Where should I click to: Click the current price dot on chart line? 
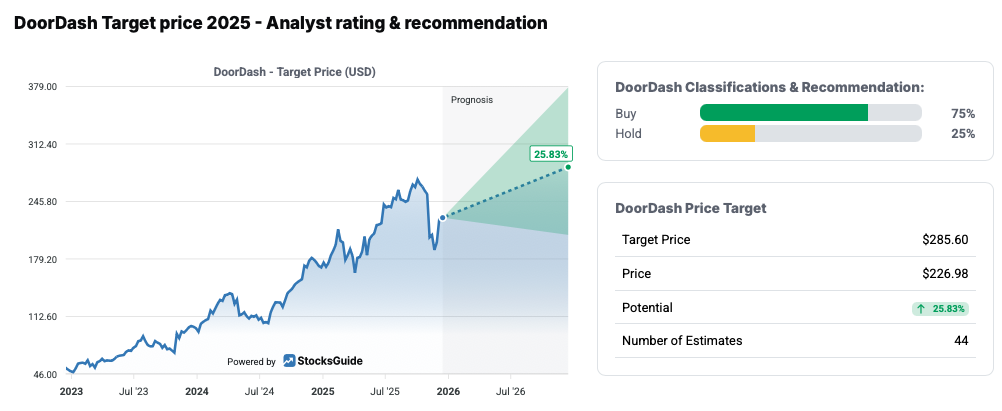pos(443,217)
